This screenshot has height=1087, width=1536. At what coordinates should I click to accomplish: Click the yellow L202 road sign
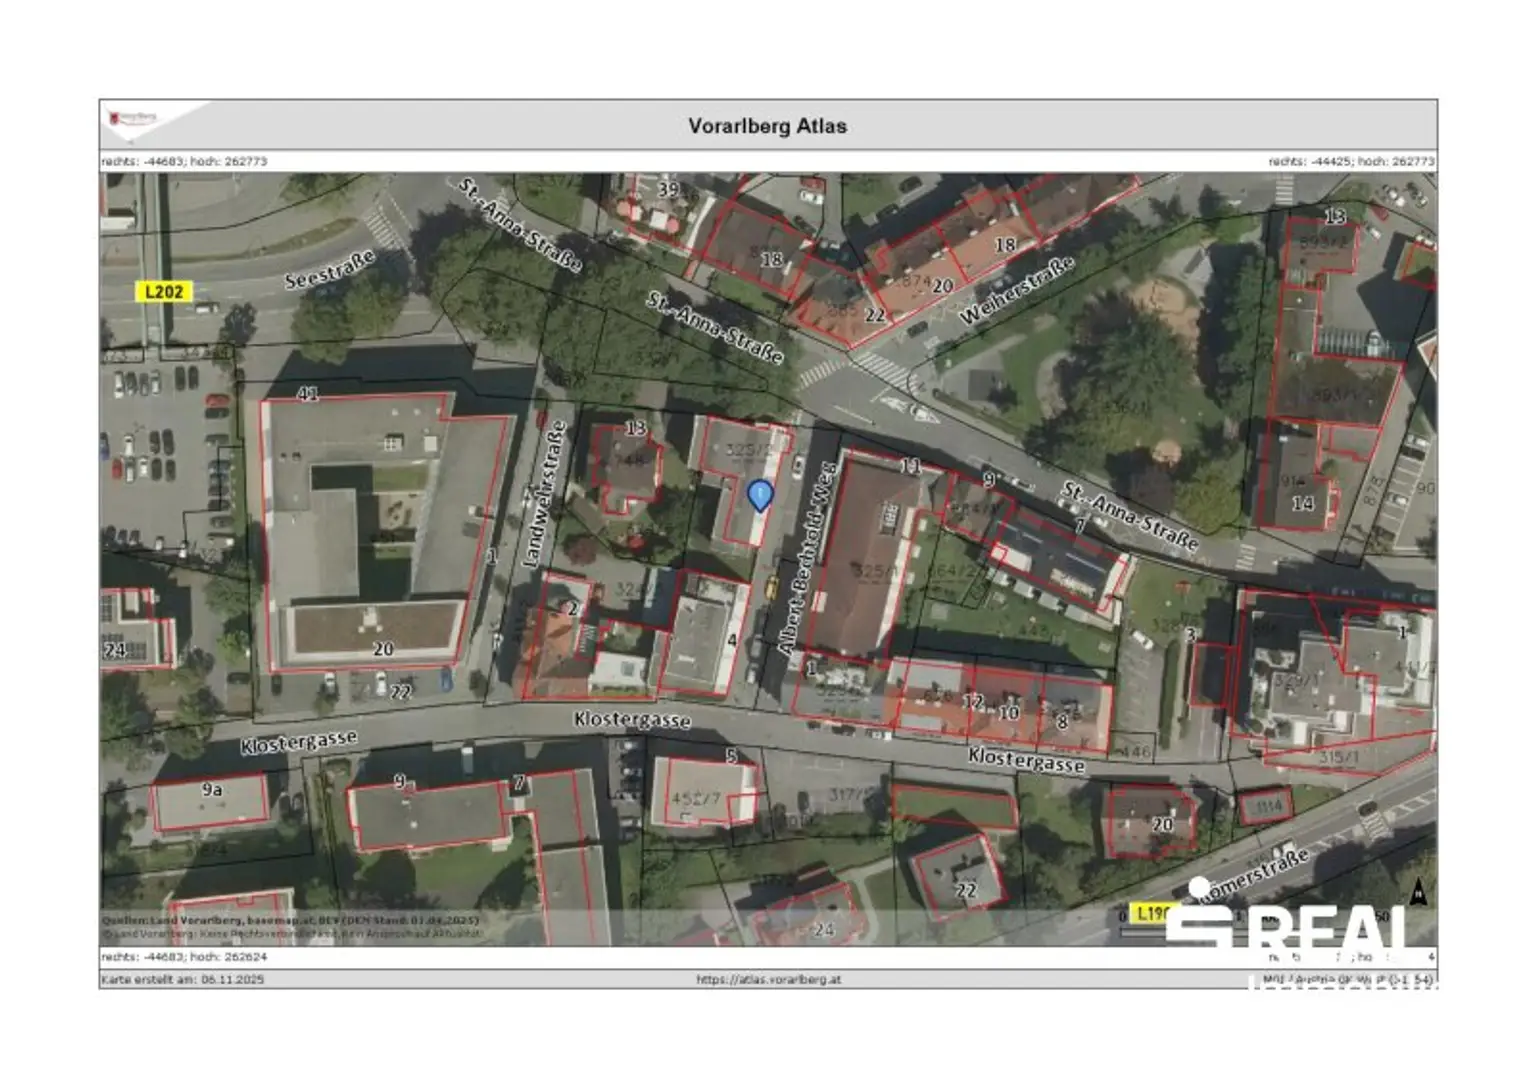click(x=163, y=292)
